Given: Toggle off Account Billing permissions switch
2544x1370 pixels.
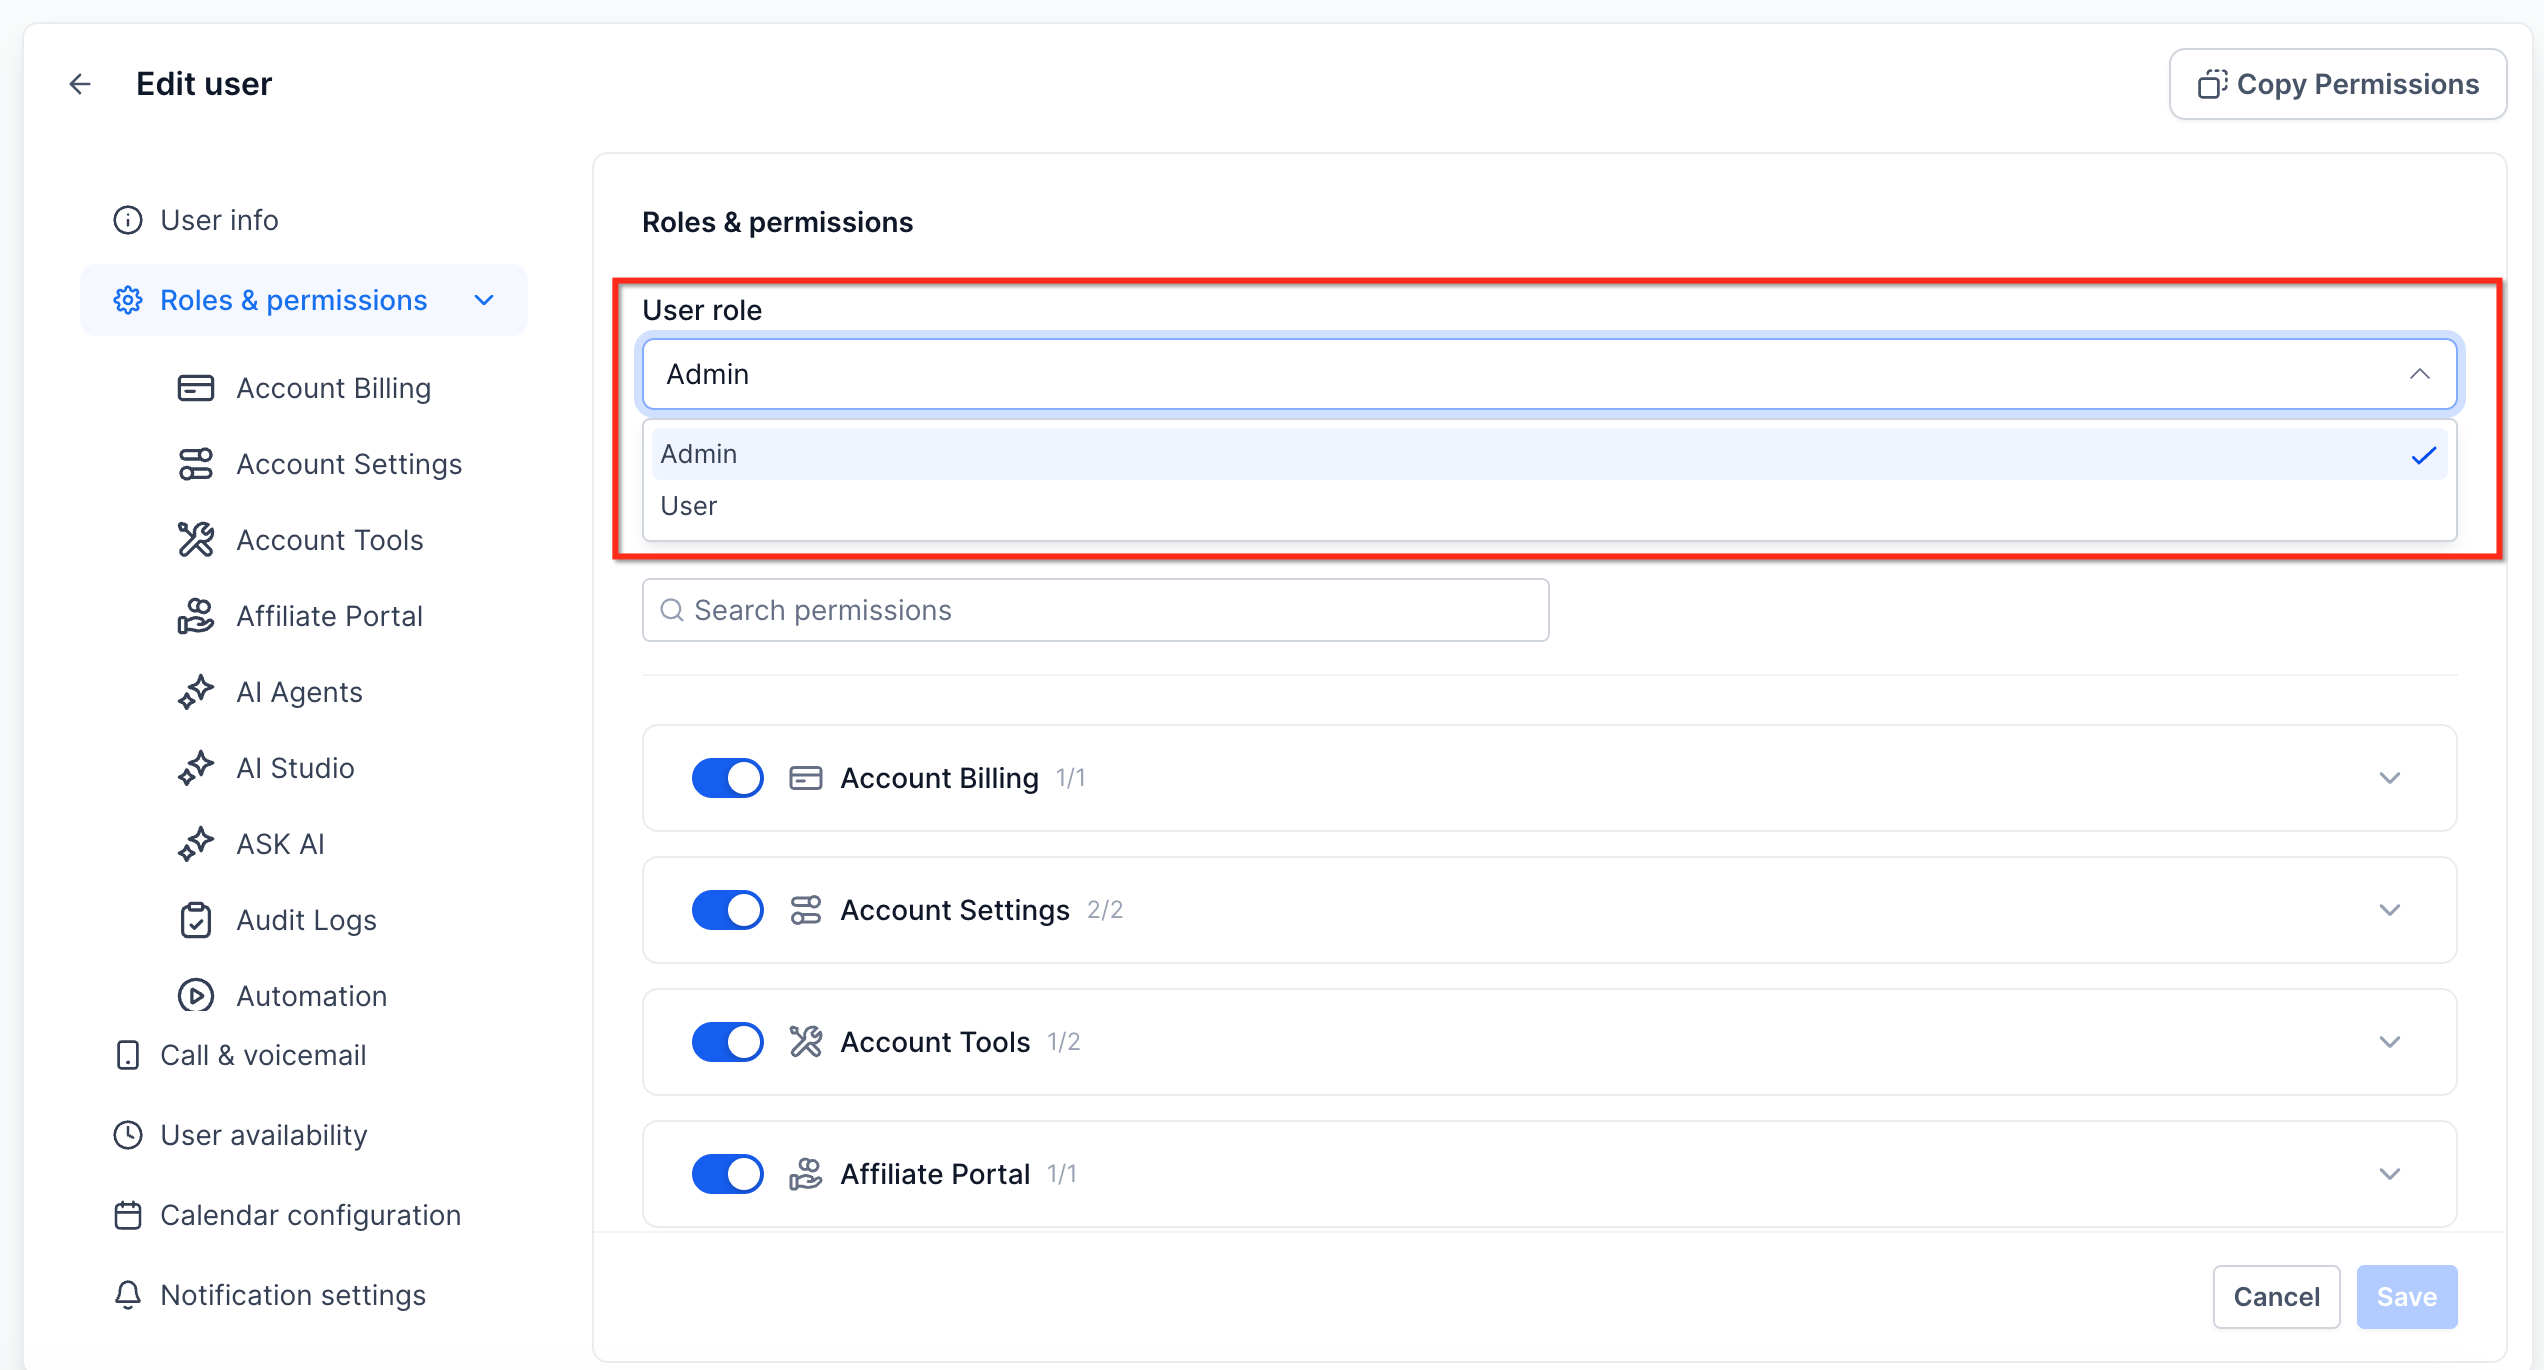Looking at the screenshot, I should 727,778.
